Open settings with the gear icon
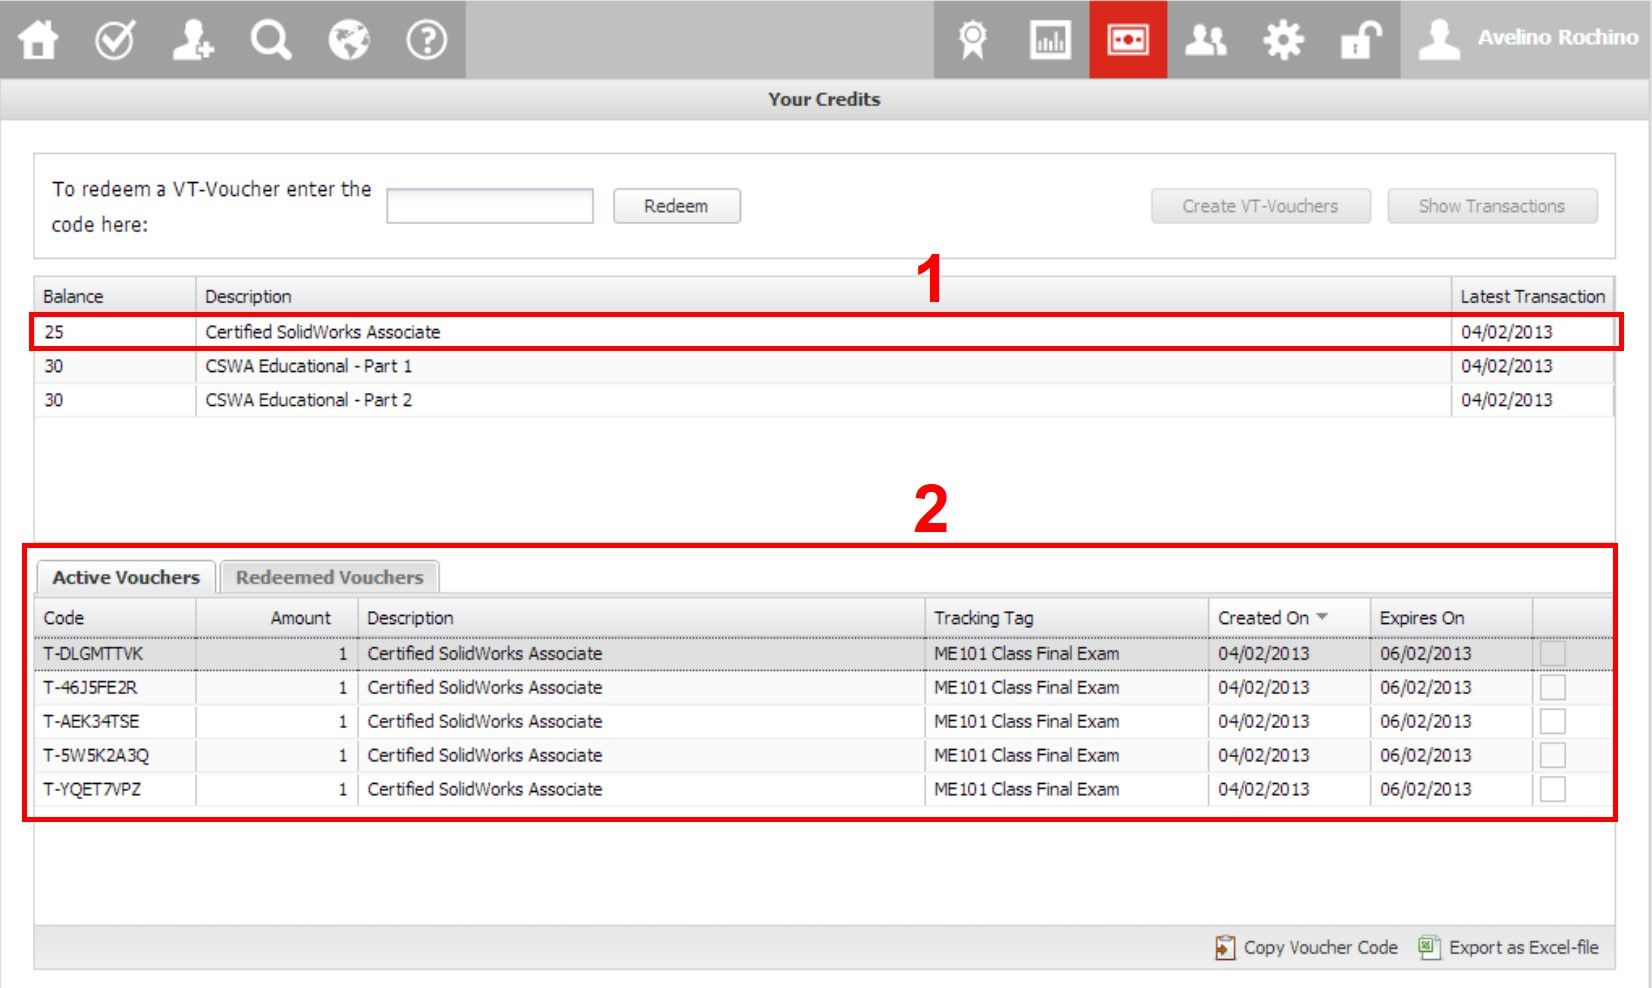The height and width of the screenshot is (988, 1652). (x=1284, y=40)
